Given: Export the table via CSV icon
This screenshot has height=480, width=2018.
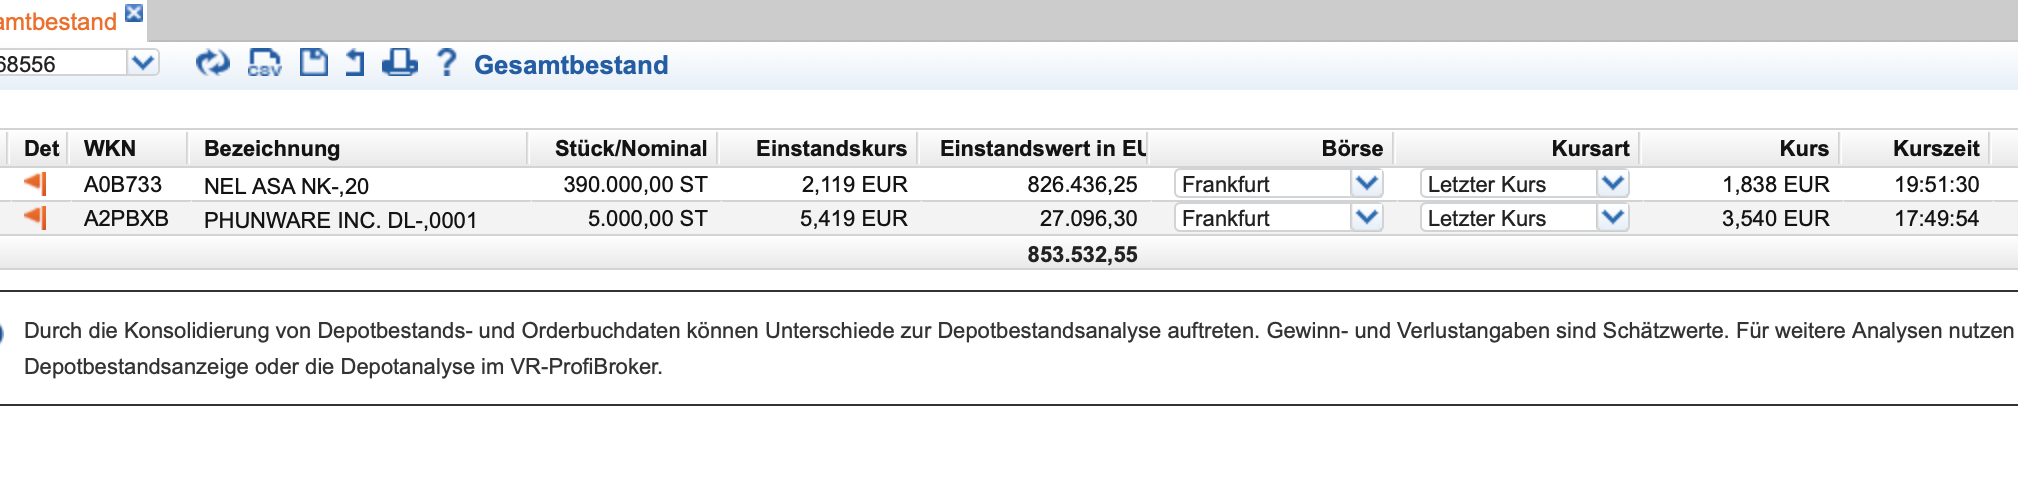Looking at the screenshot, I should 264,63.
